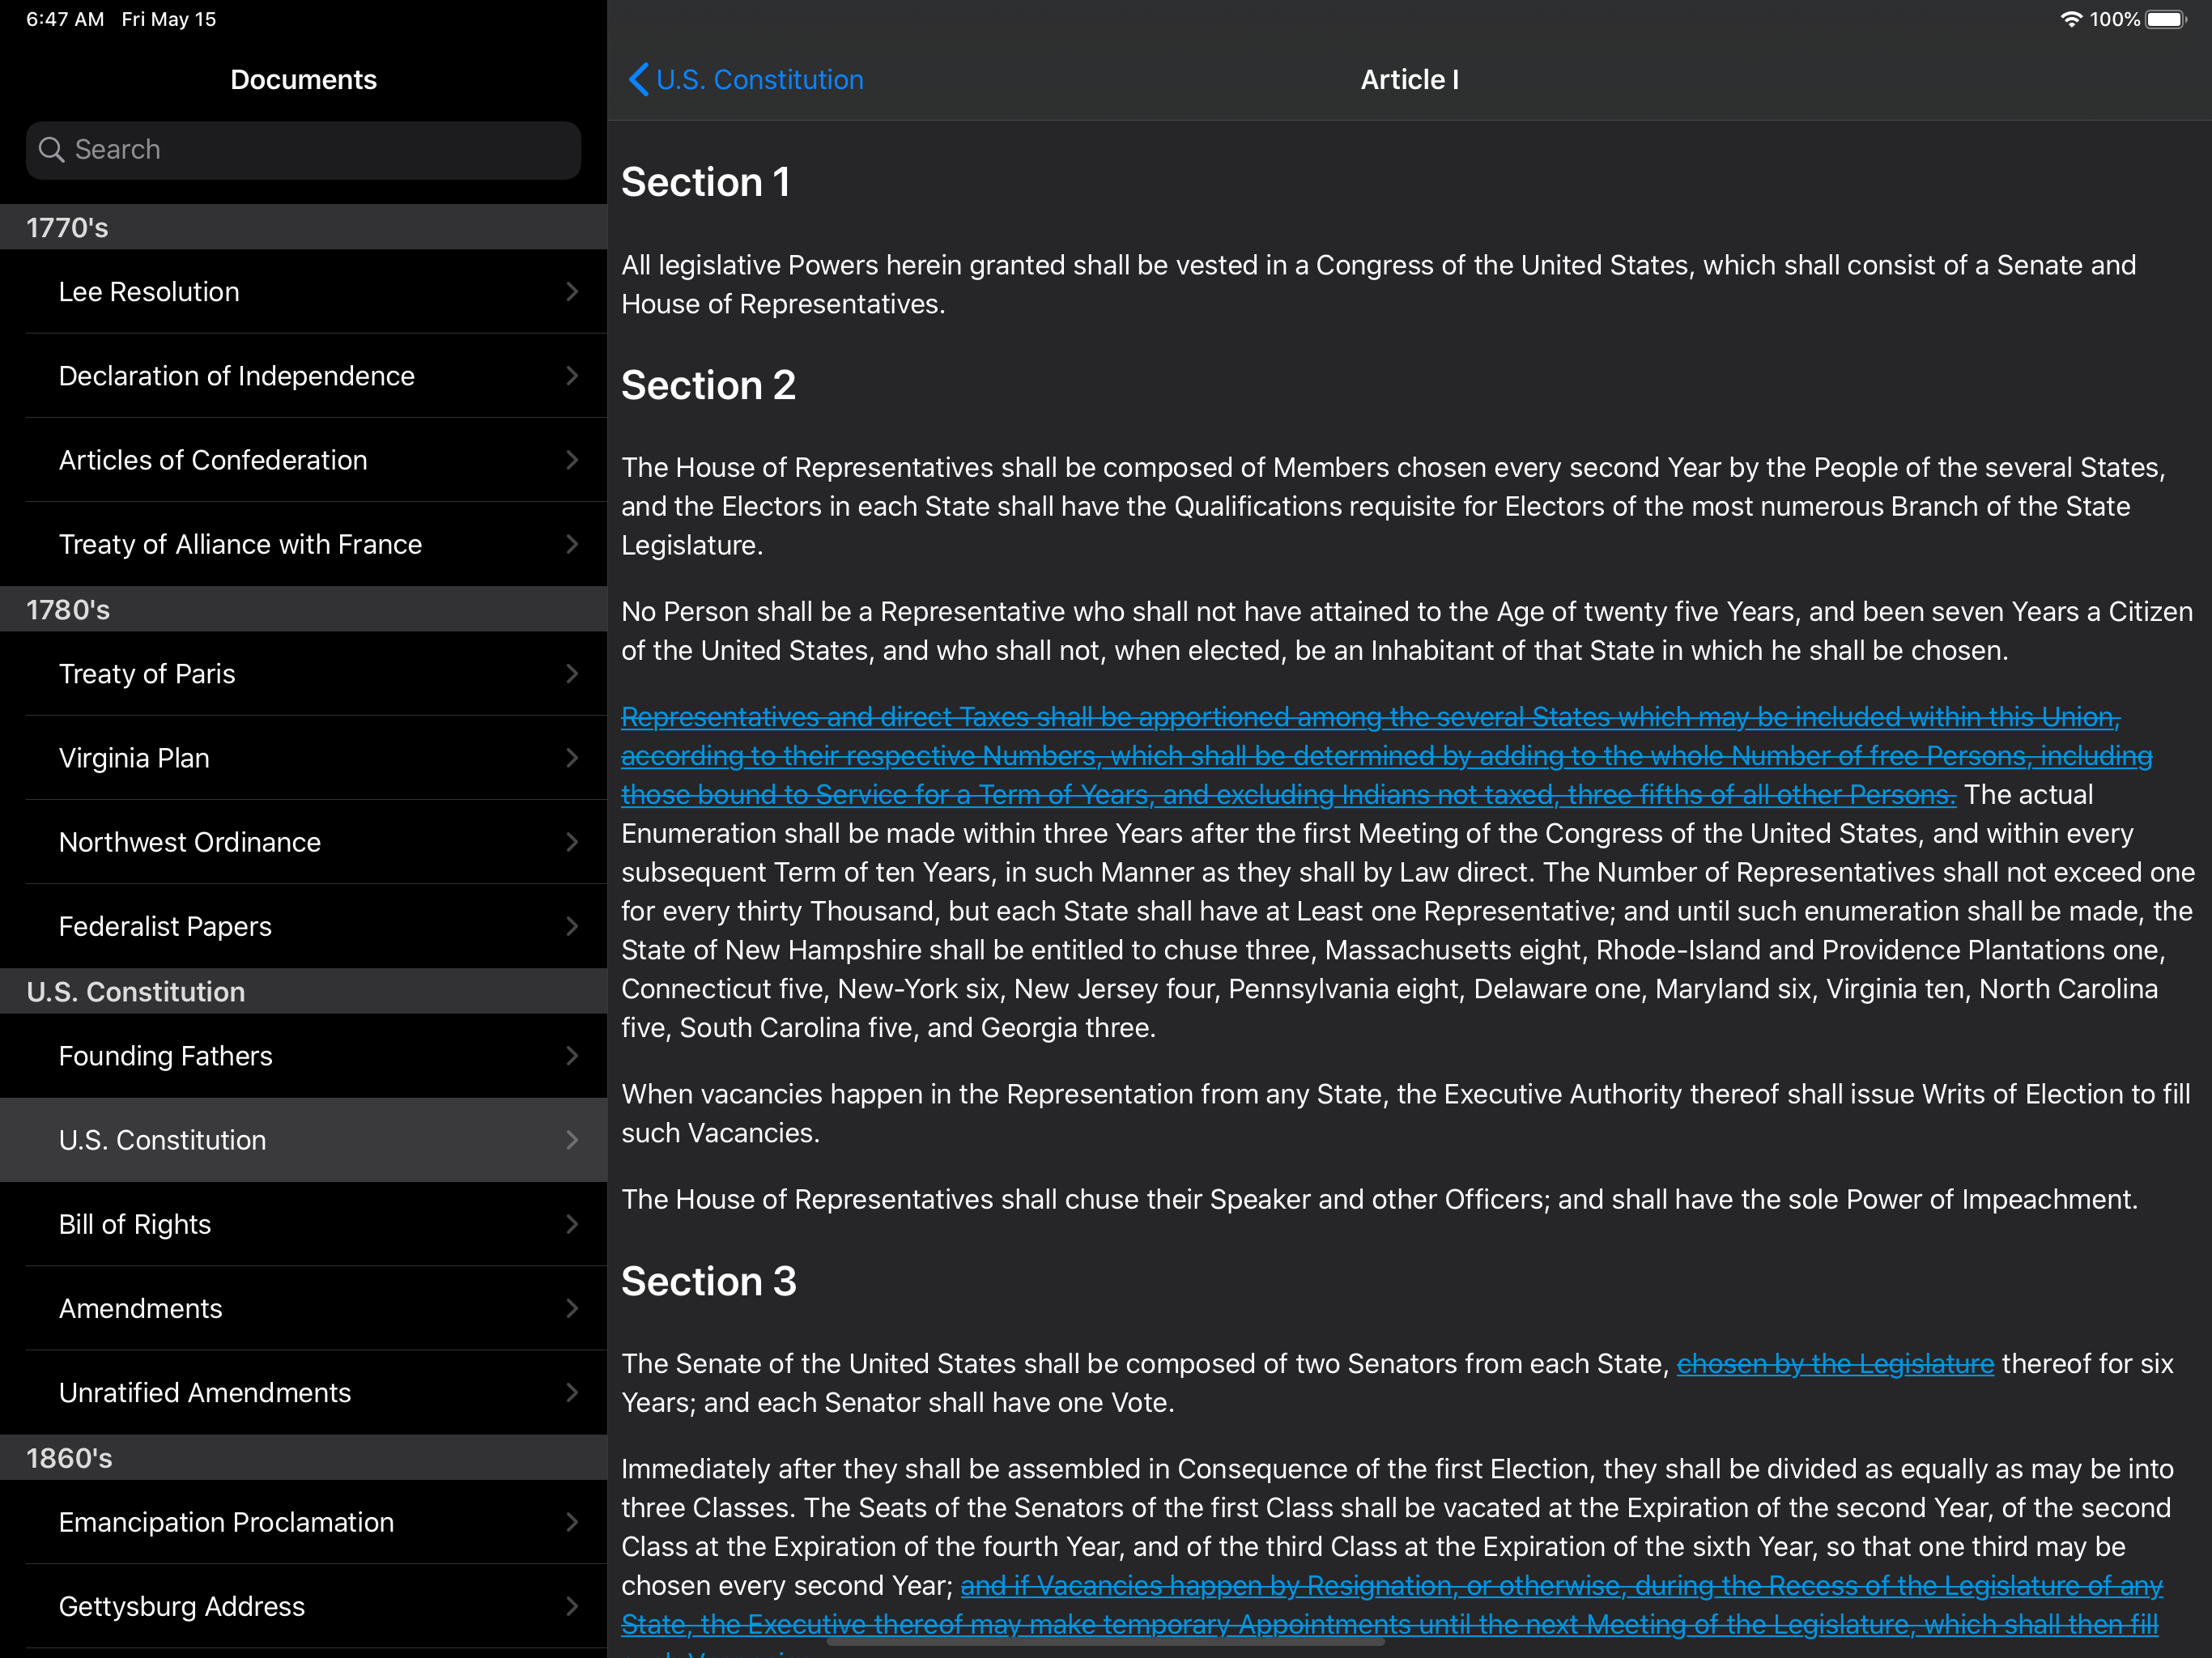Tap the Wi-Fi status icon
The width and height of the screenshot is (2212, 1658).
(x=2070, y=19)
